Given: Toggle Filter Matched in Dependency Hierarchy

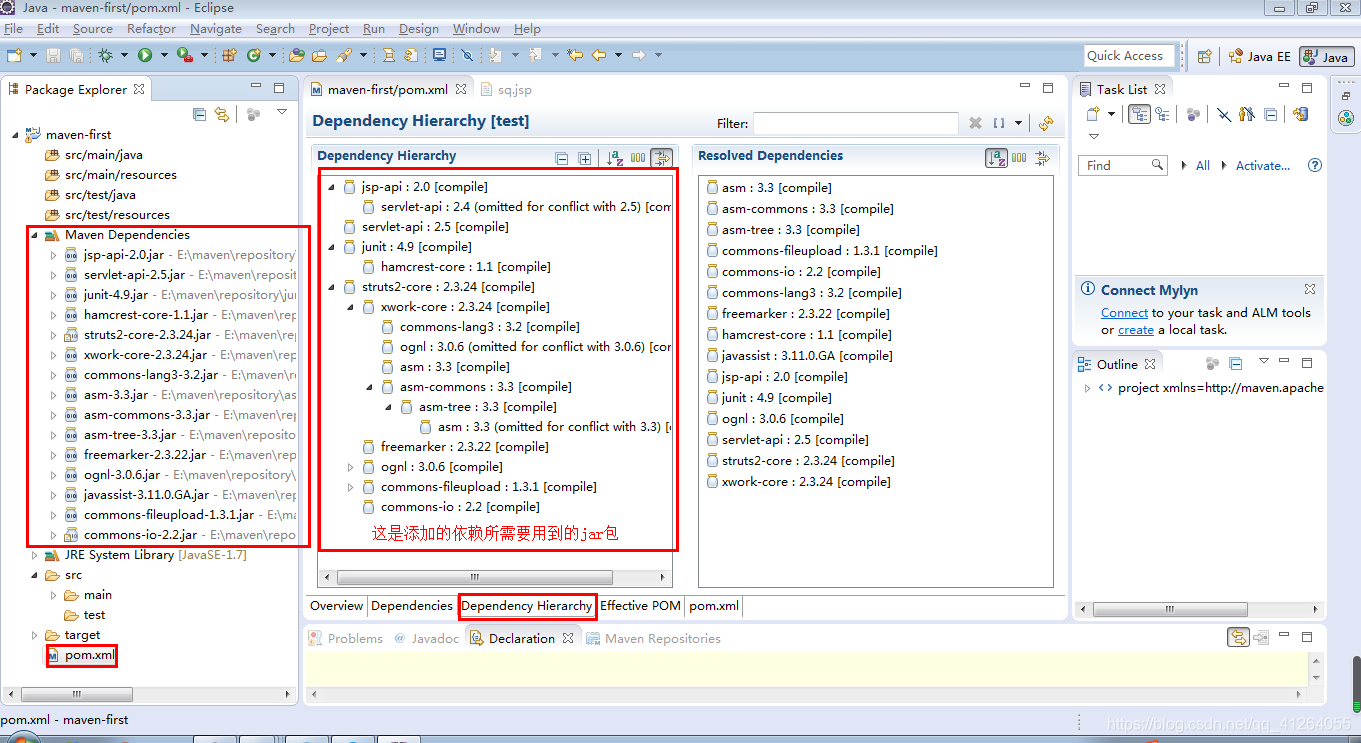Looking at the screenshot, I should (661, 157).
